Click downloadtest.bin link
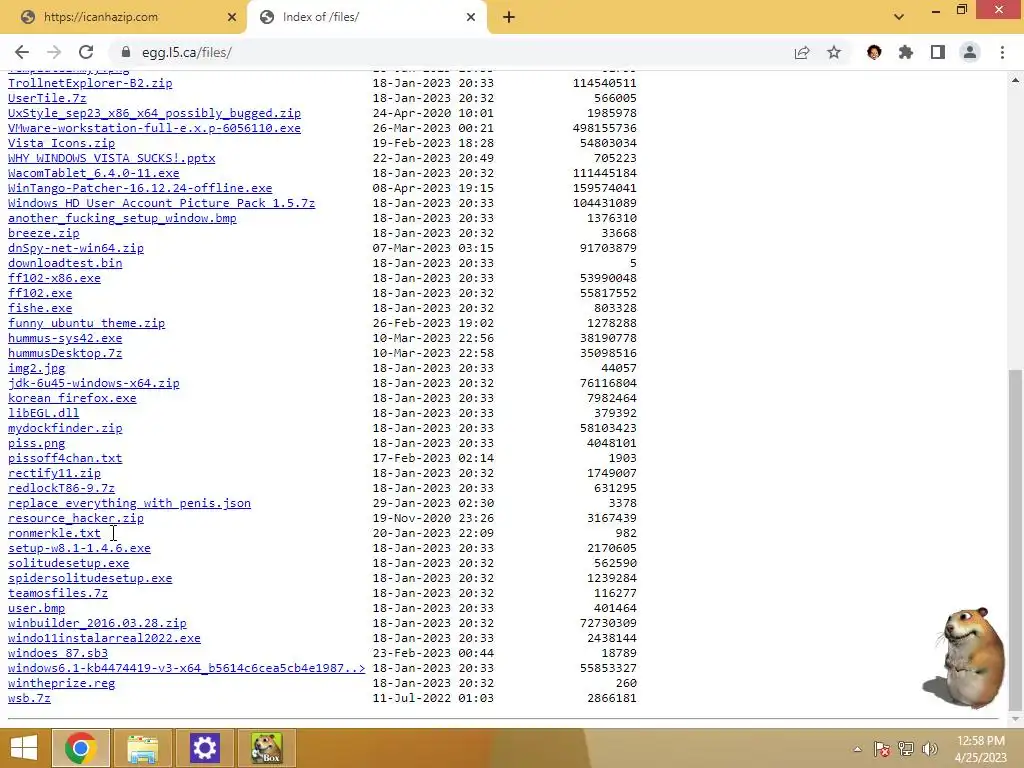The image size is (1024, 768). coord(65,263)
